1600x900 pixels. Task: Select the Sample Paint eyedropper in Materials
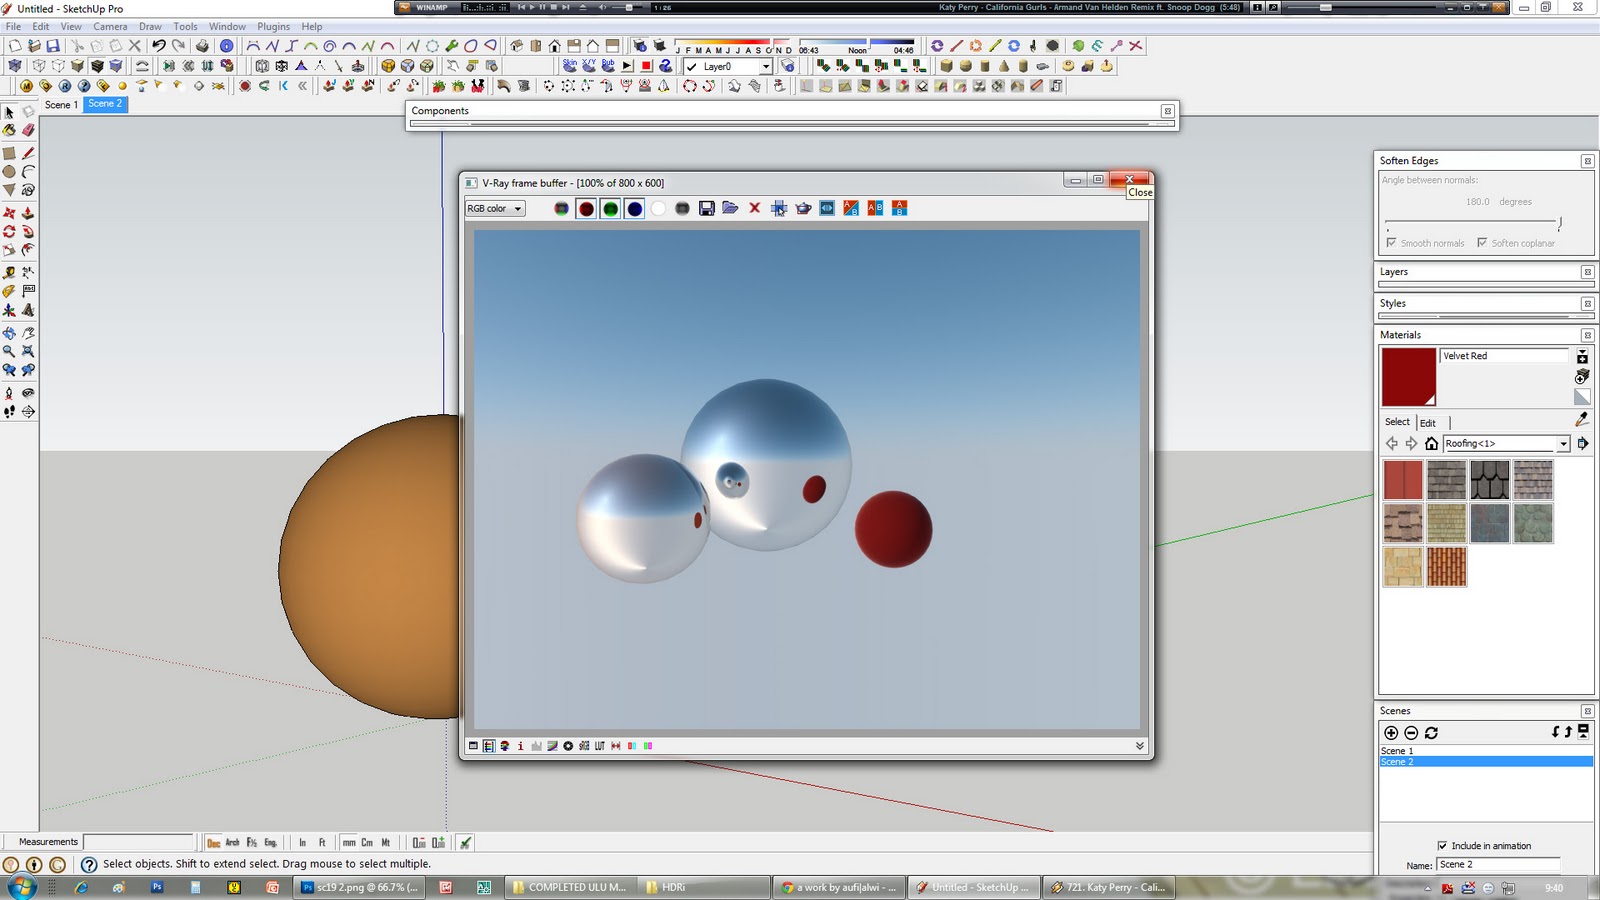[x=1582, y=420]
